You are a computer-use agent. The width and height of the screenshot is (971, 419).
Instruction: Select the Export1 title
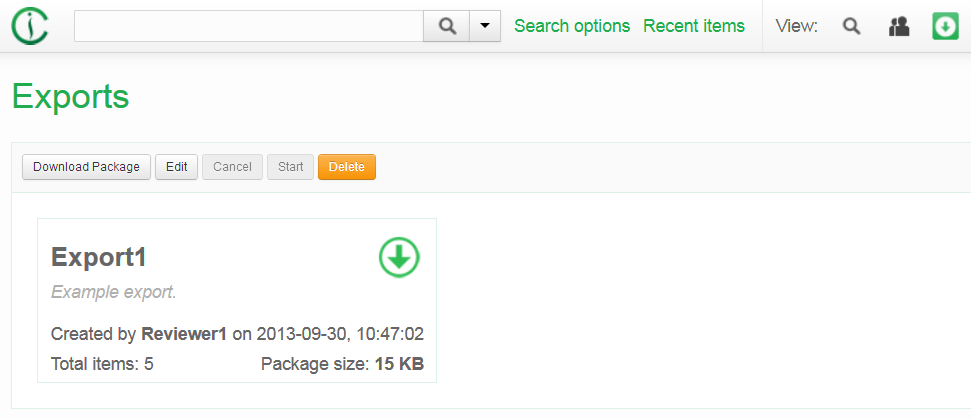point(99,257)
